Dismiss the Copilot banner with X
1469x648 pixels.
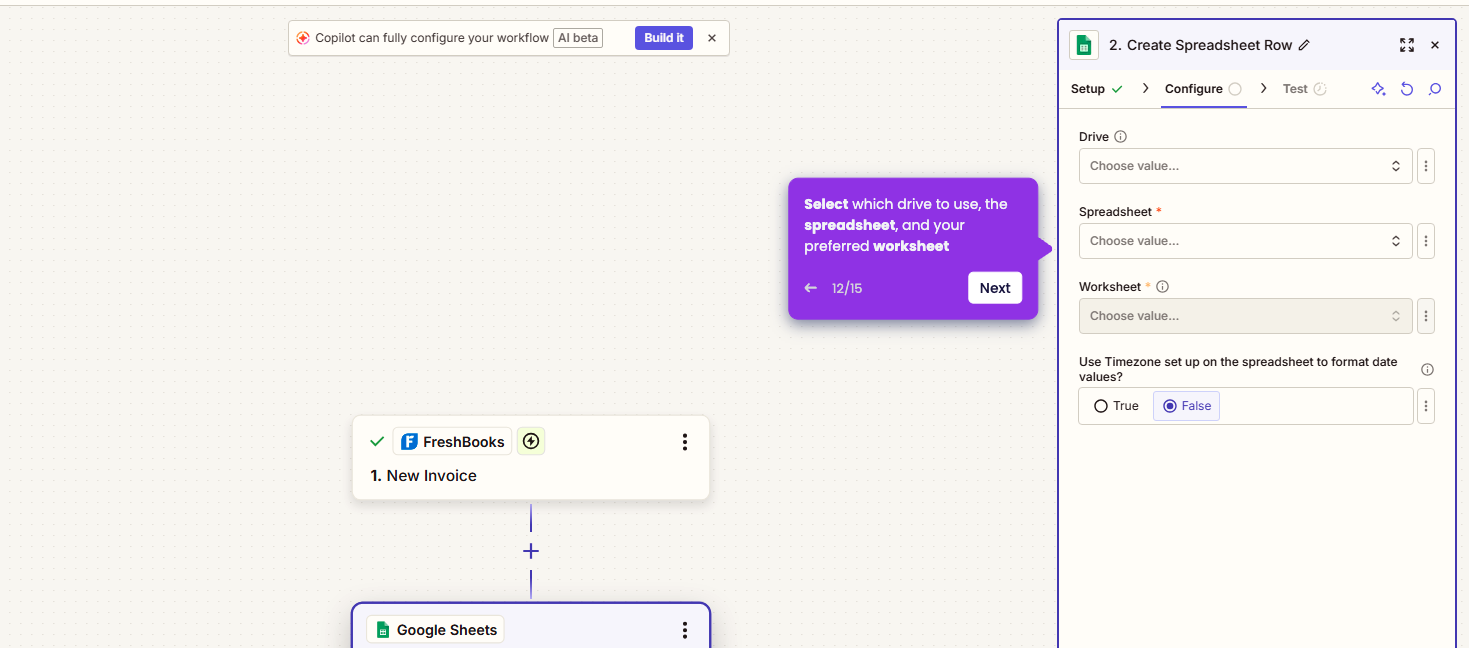coord(712,38)
